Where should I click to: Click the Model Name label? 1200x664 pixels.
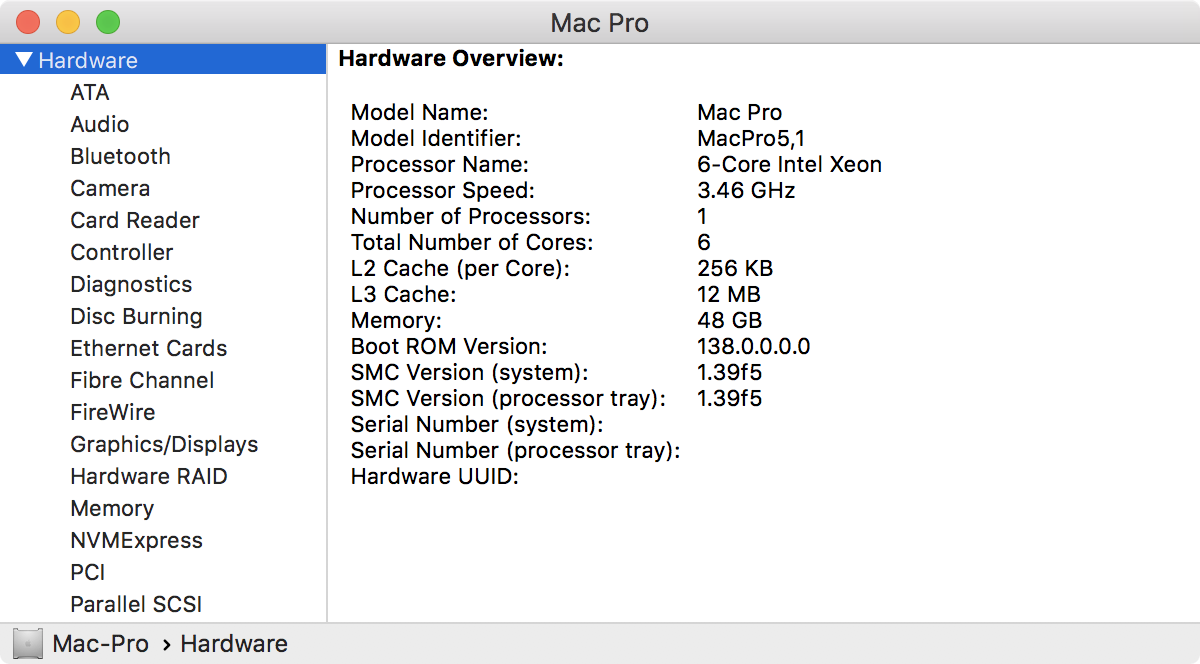(420, 112)
